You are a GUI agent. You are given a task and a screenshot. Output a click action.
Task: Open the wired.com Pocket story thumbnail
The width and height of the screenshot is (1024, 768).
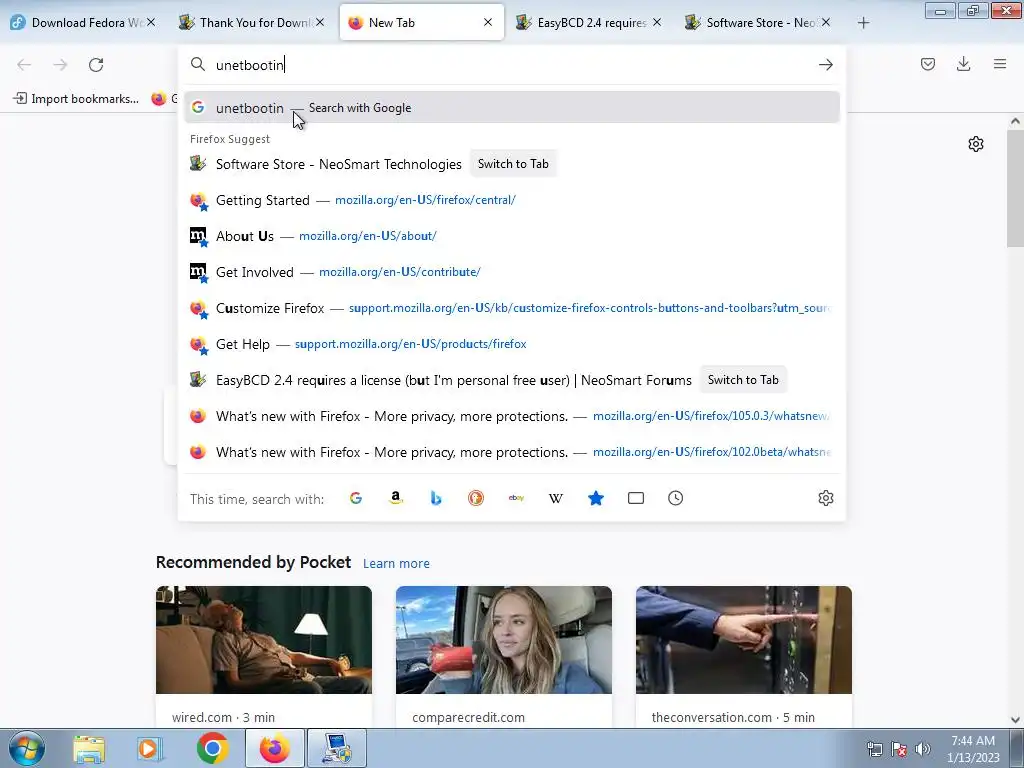click(264, 640)
